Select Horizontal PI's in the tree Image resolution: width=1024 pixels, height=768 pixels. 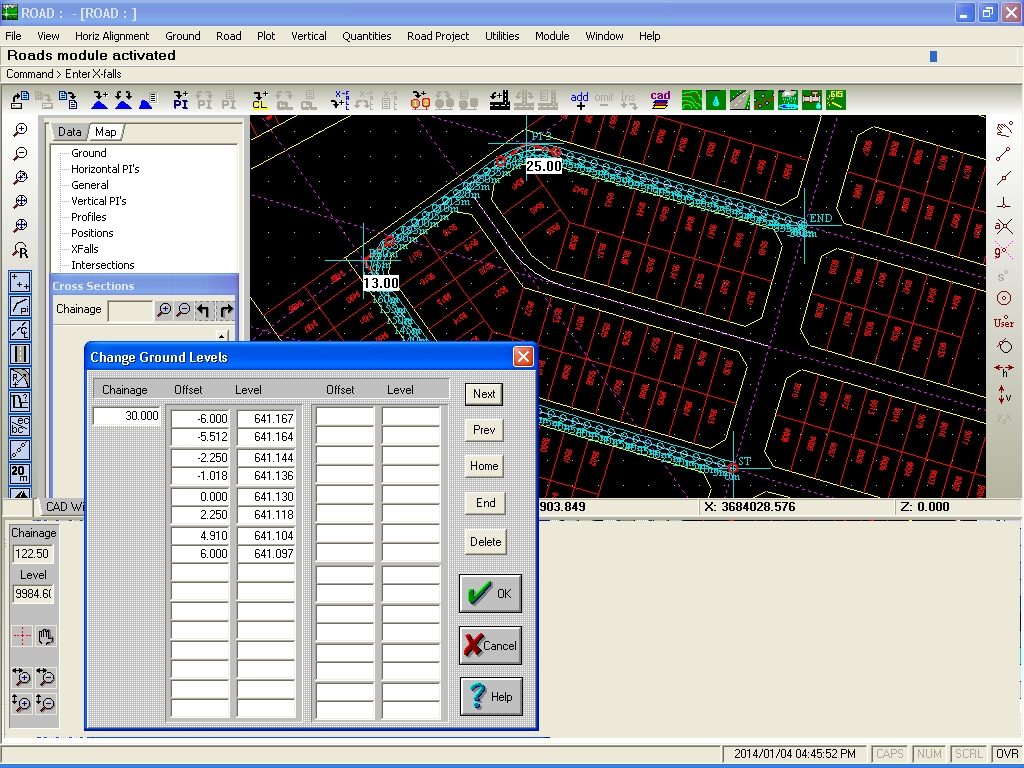105,169
